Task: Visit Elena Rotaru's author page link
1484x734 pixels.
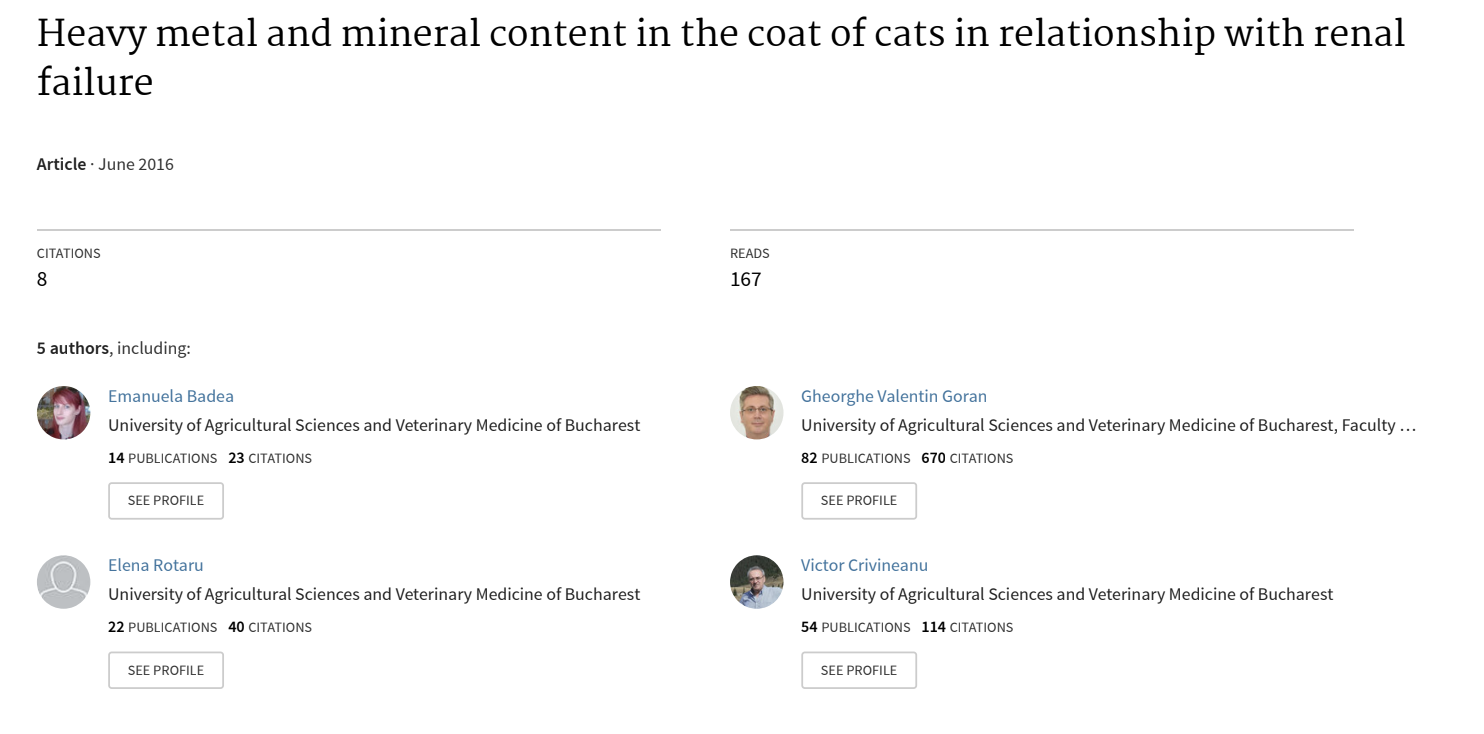Action: point(156,565)
